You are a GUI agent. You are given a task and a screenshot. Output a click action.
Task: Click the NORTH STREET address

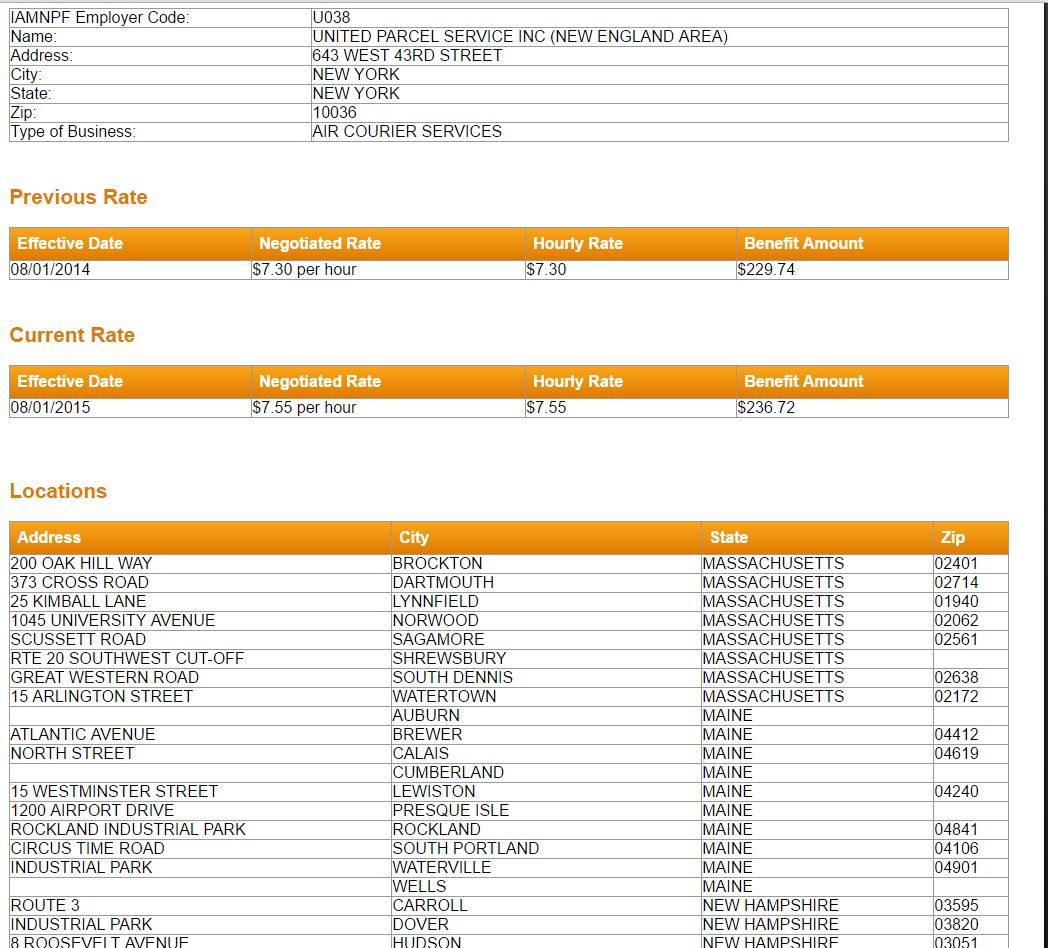coord(72,753)
